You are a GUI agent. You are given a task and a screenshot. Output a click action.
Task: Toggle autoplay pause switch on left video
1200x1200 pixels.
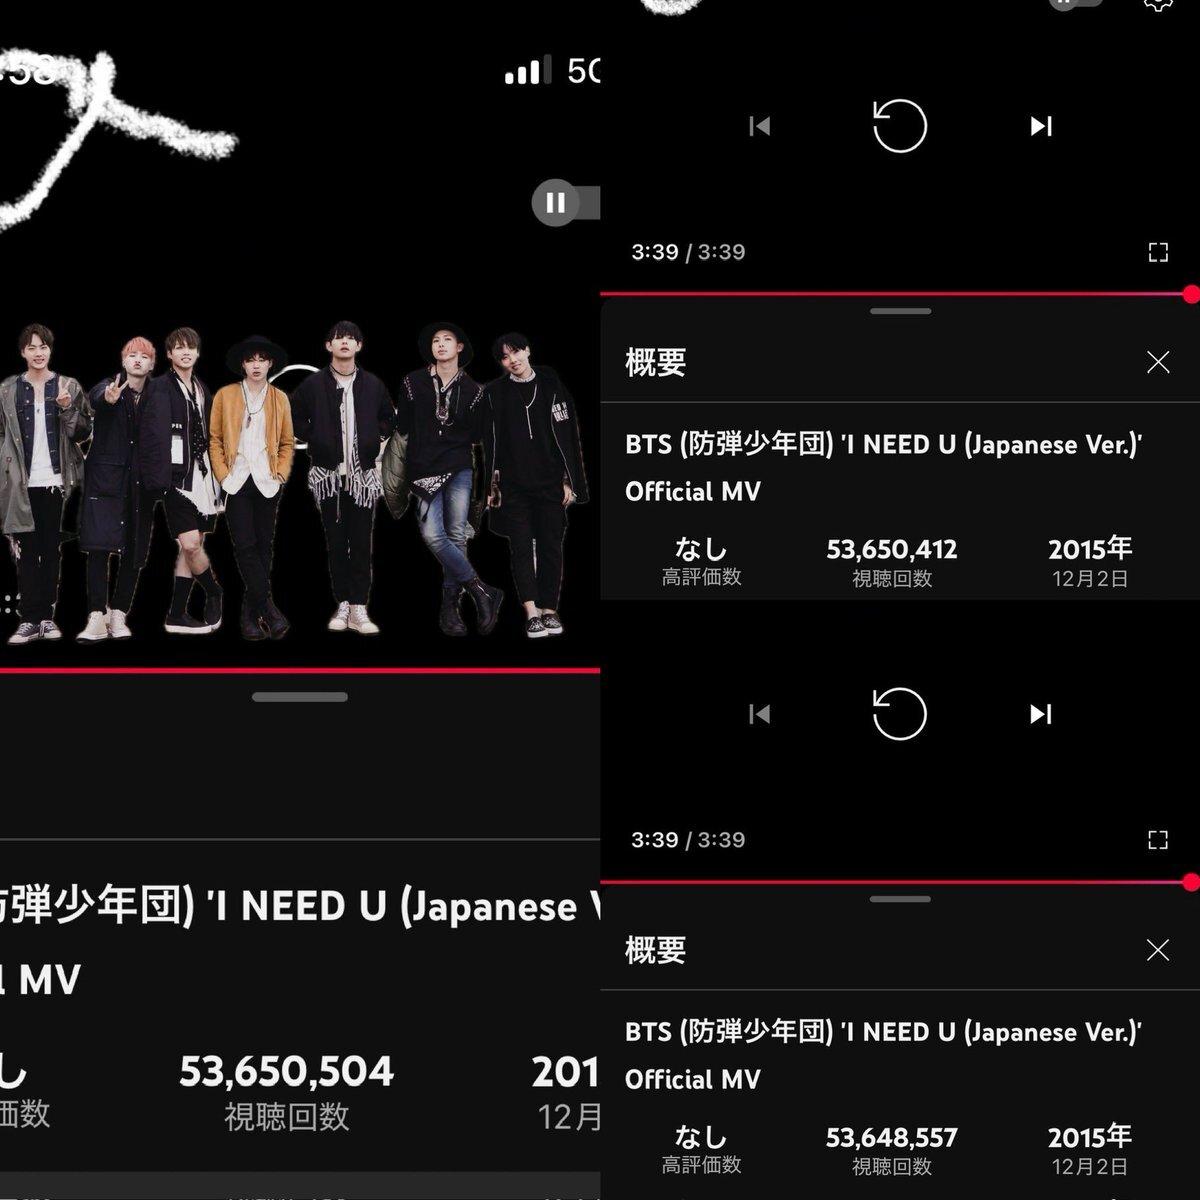pos(564,203)
